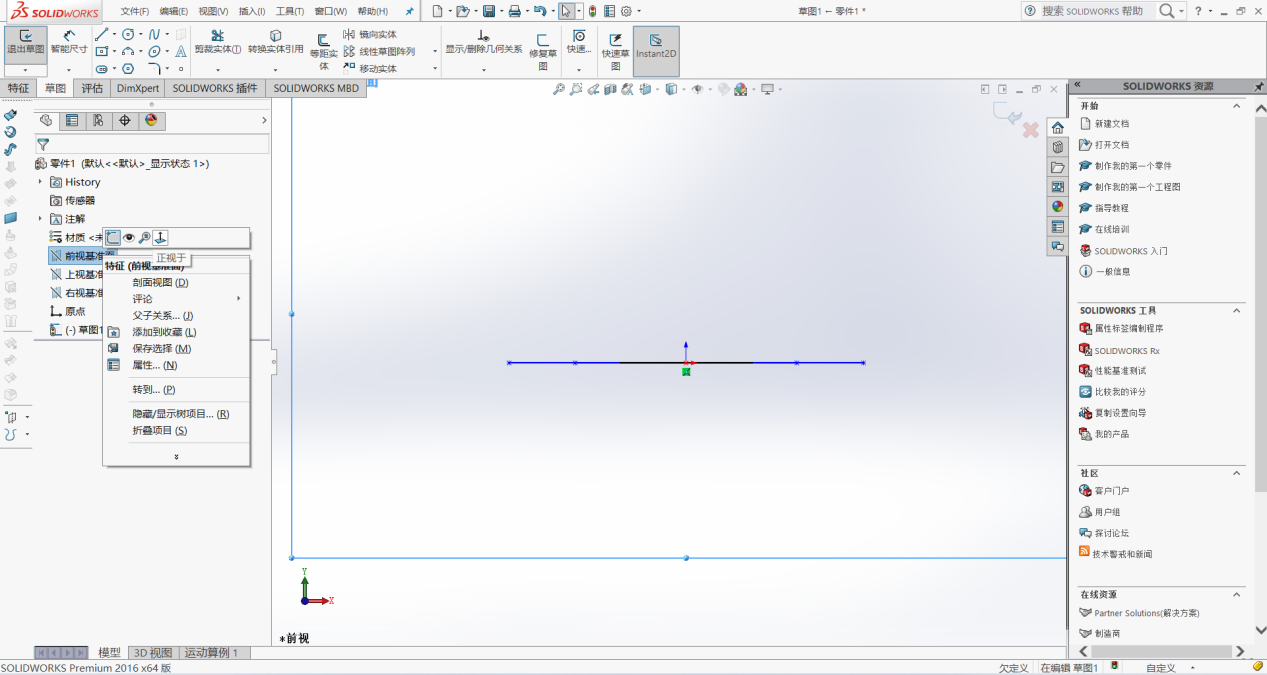Click the SOLIDWORKS Rx link
Viewport: 1267px width, 675px height.
(x=1127, y=351)
